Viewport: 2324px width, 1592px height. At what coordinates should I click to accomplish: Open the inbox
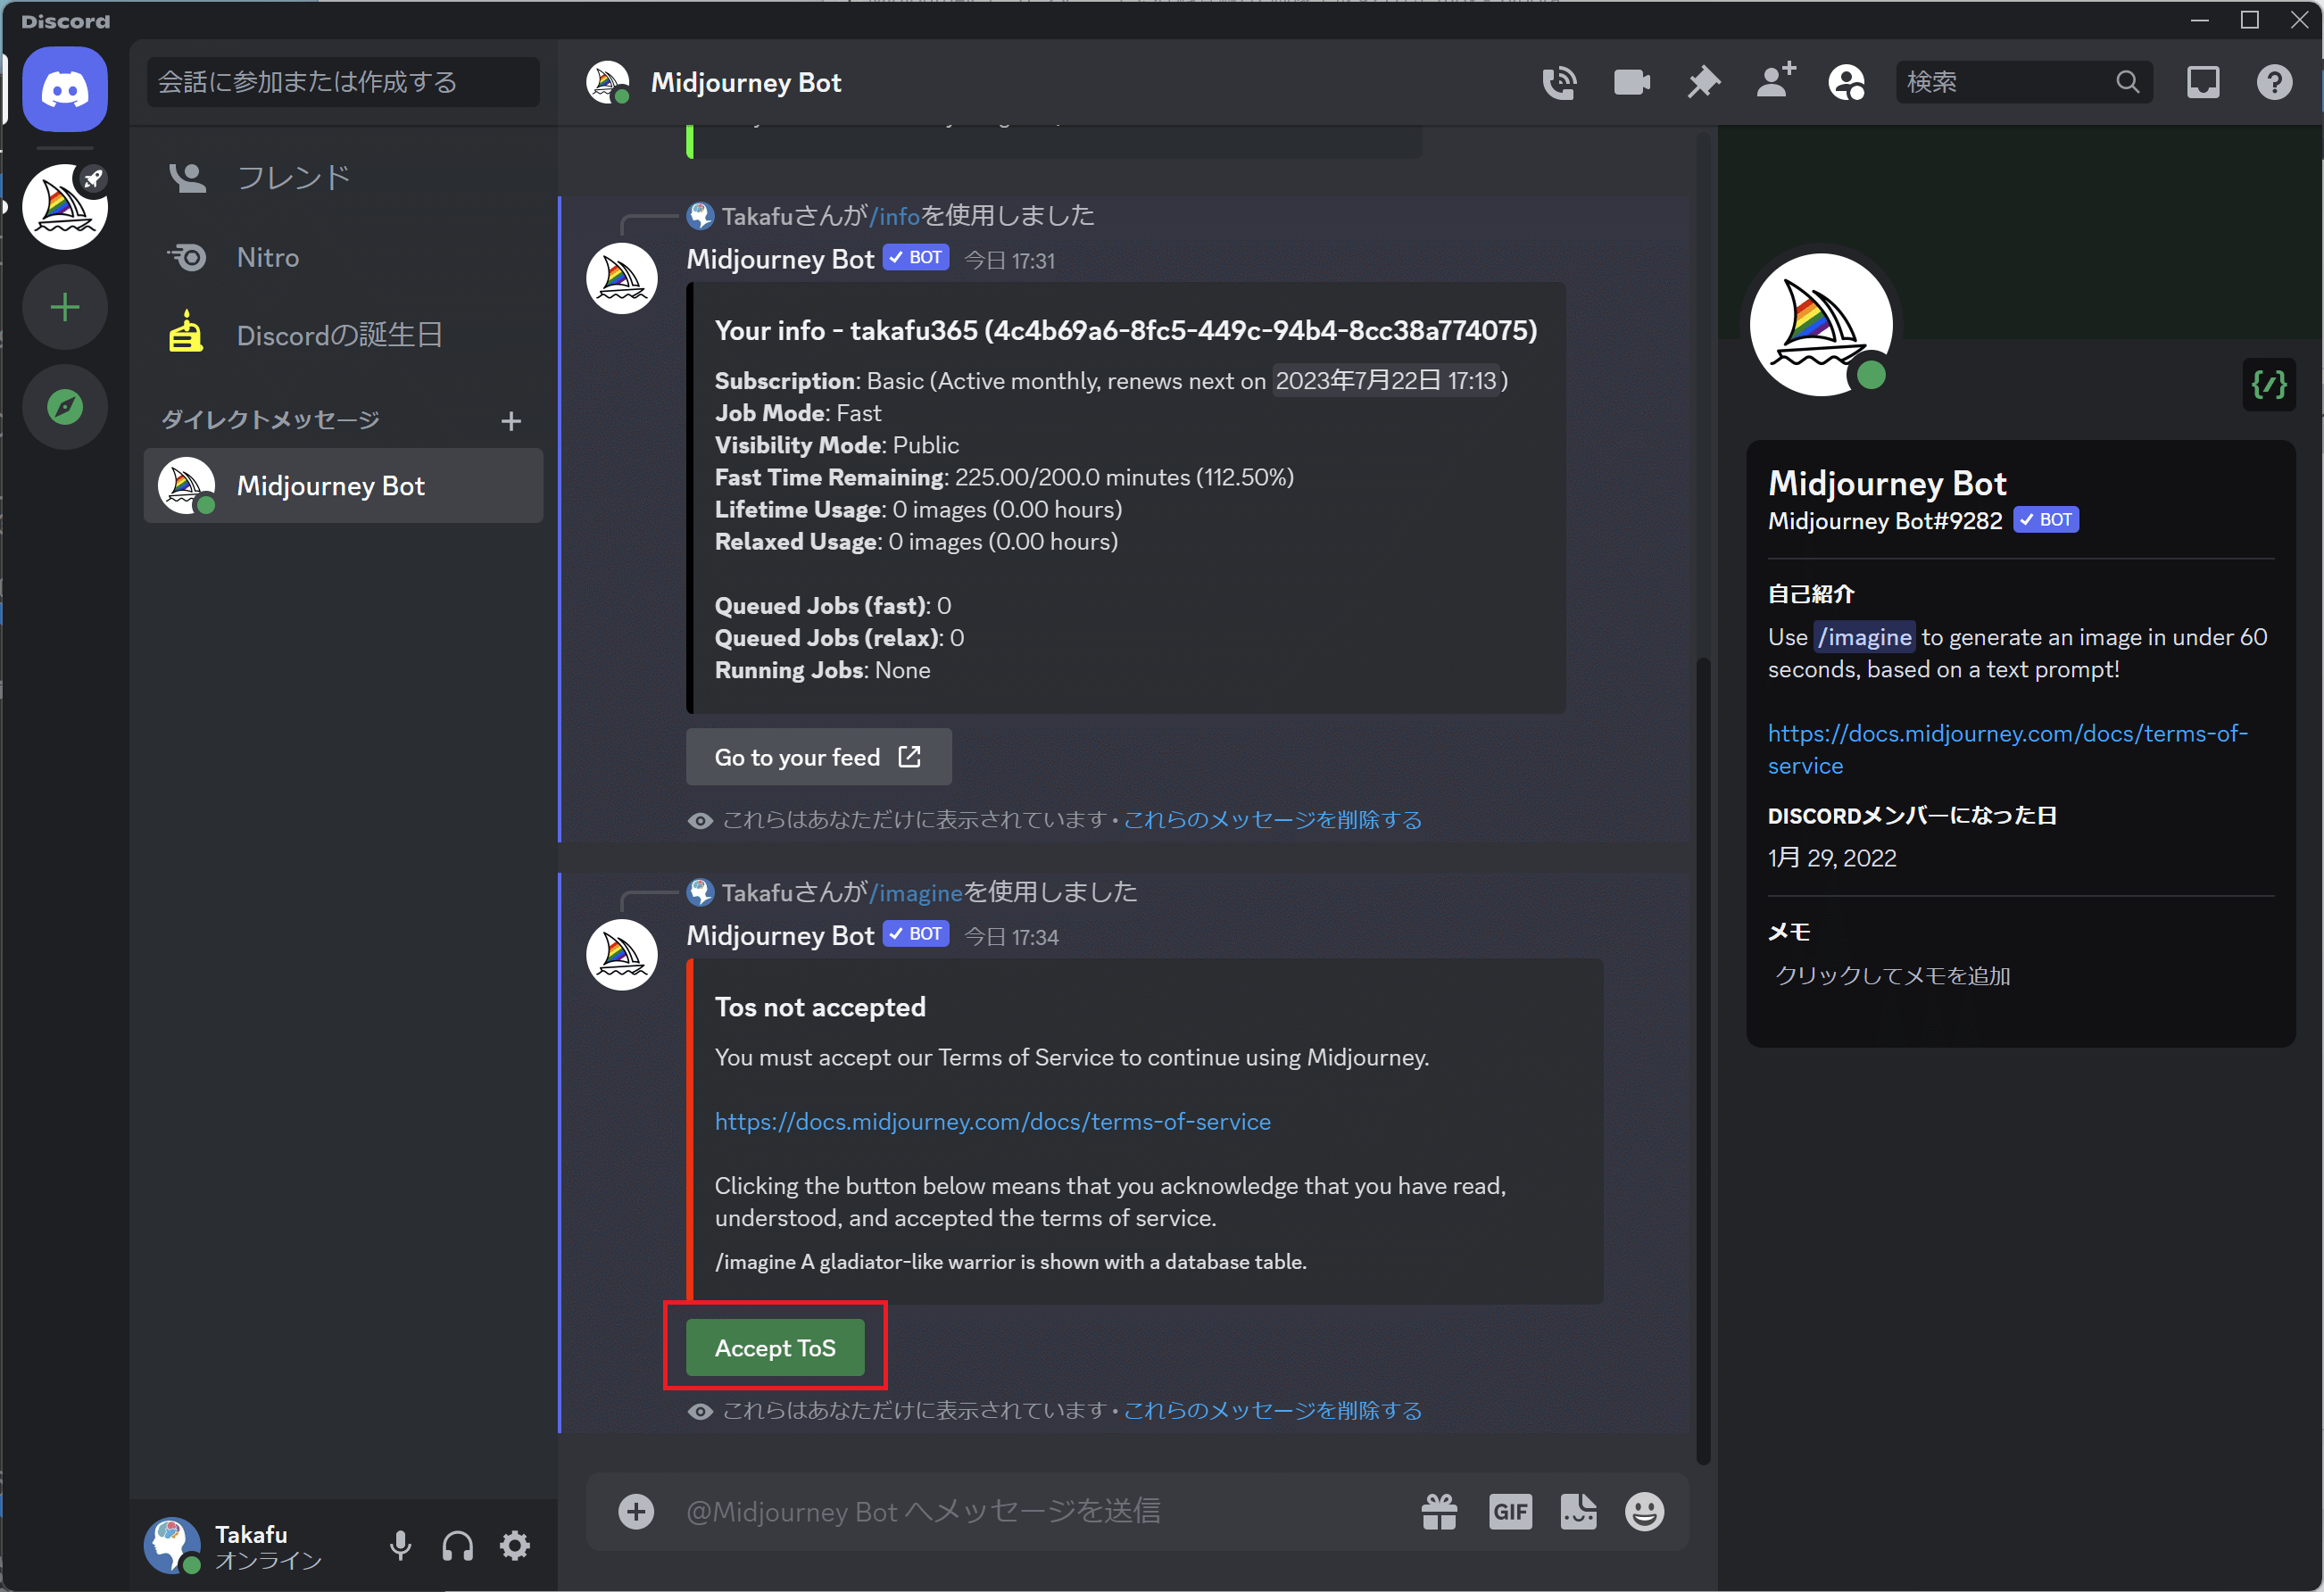point(2203,82)
